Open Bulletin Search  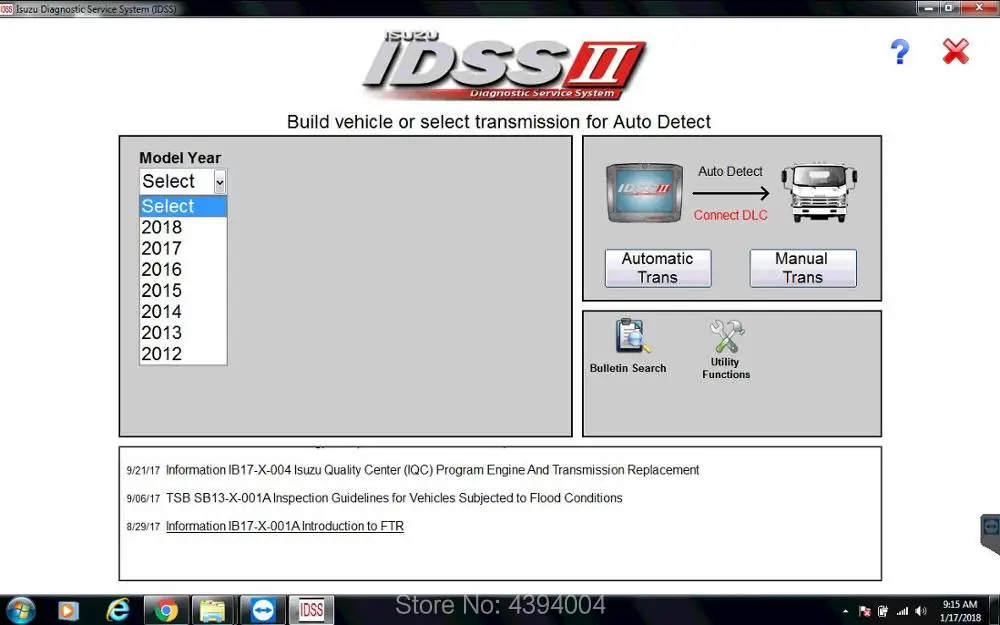point(628,346)
